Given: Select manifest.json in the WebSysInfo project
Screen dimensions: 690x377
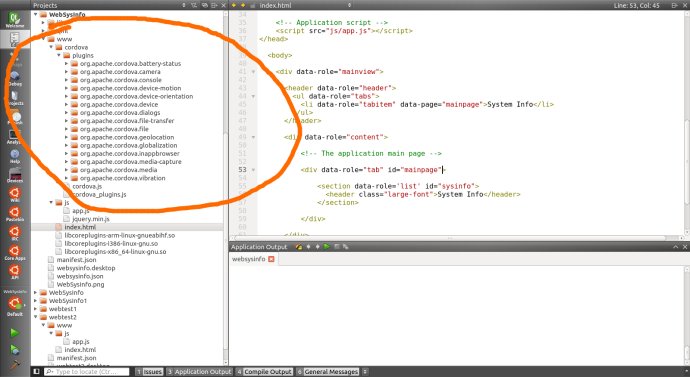Looking at the screenshot, I should [76, 260].
